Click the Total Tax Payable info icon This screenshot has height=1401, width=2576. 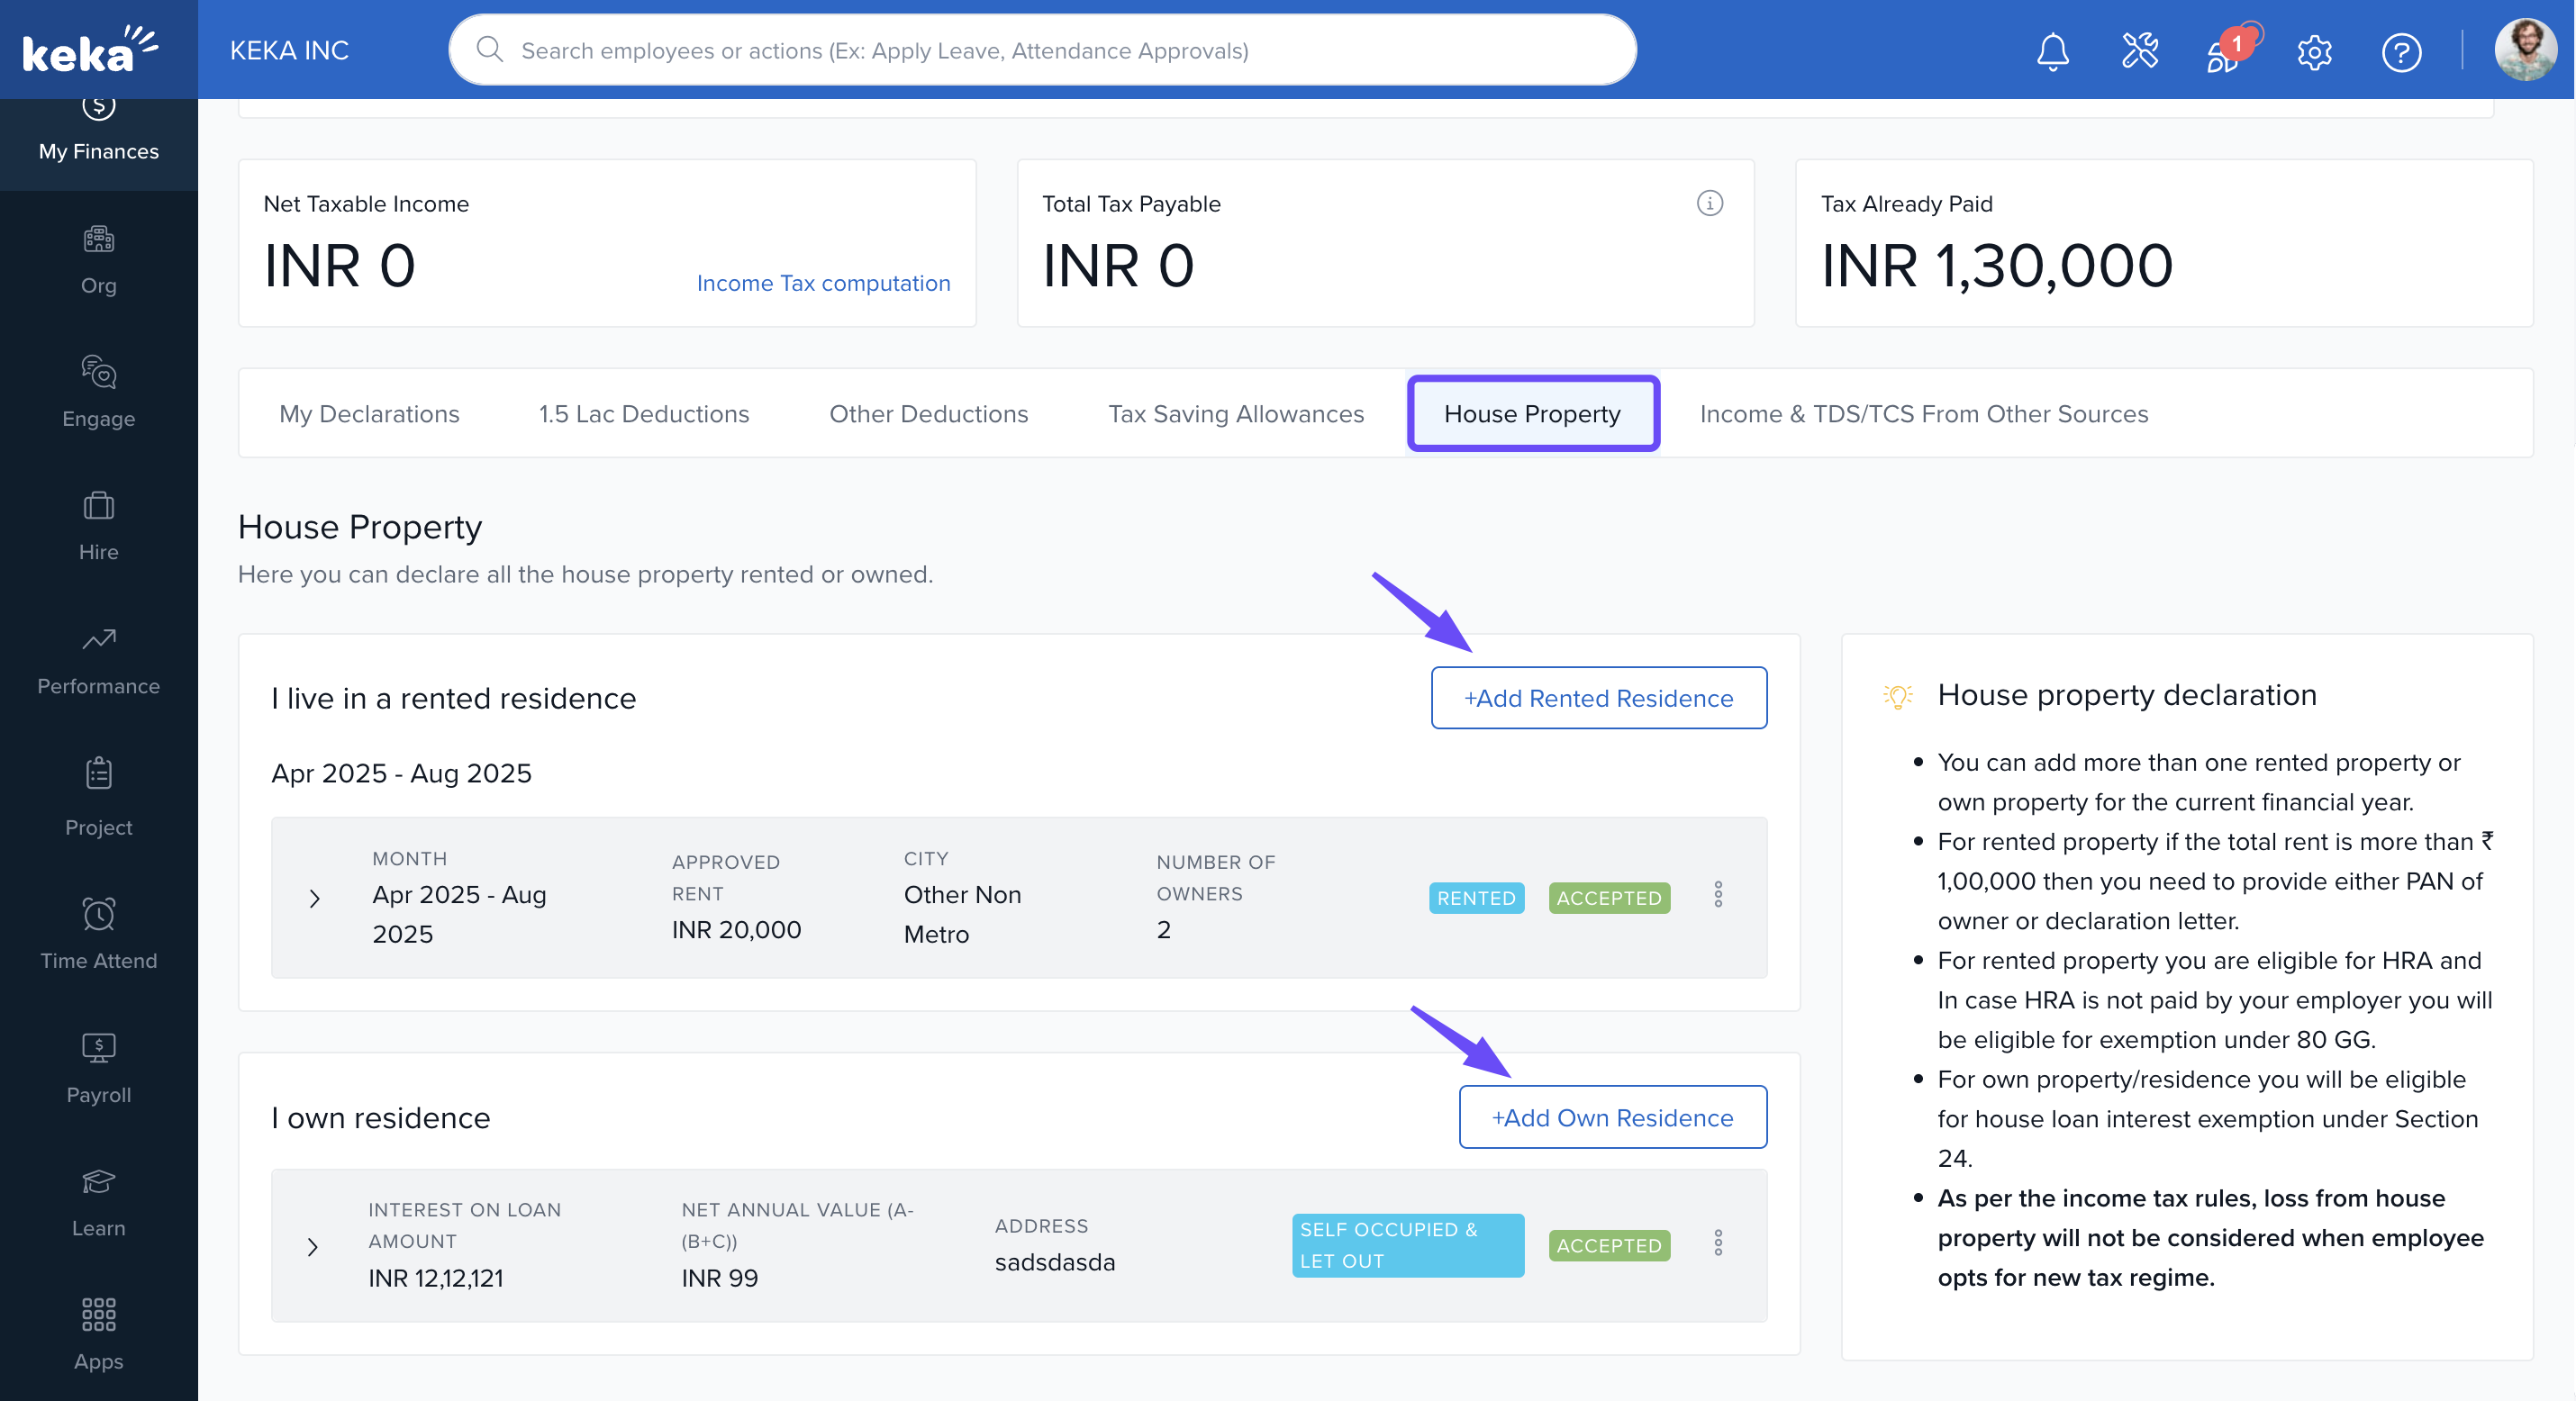coord(1709,203)
